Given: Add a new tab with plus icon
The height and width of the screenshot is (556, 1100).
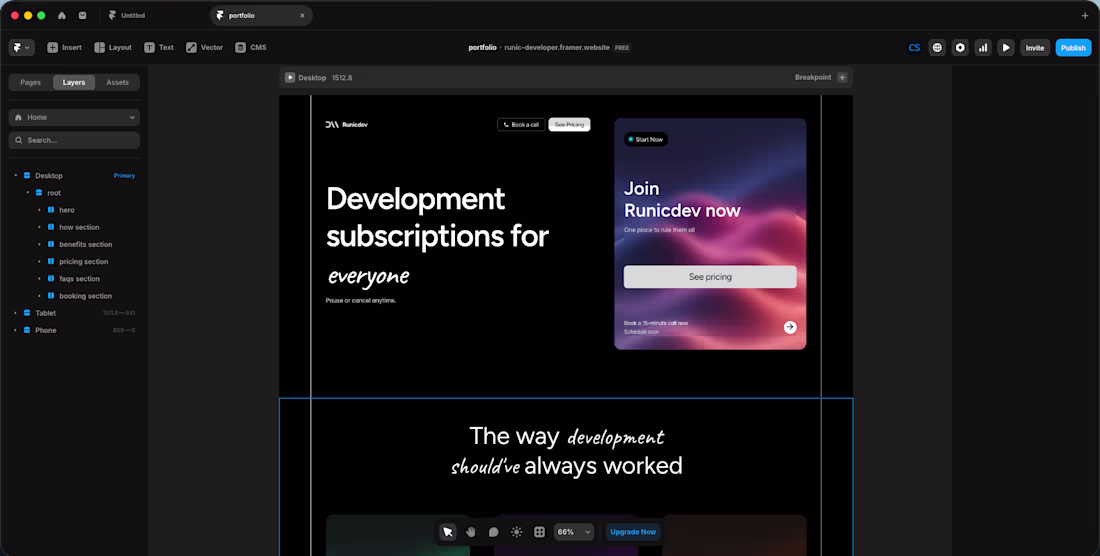Looking at the screenshot, I should click(x=1085, y=15).
